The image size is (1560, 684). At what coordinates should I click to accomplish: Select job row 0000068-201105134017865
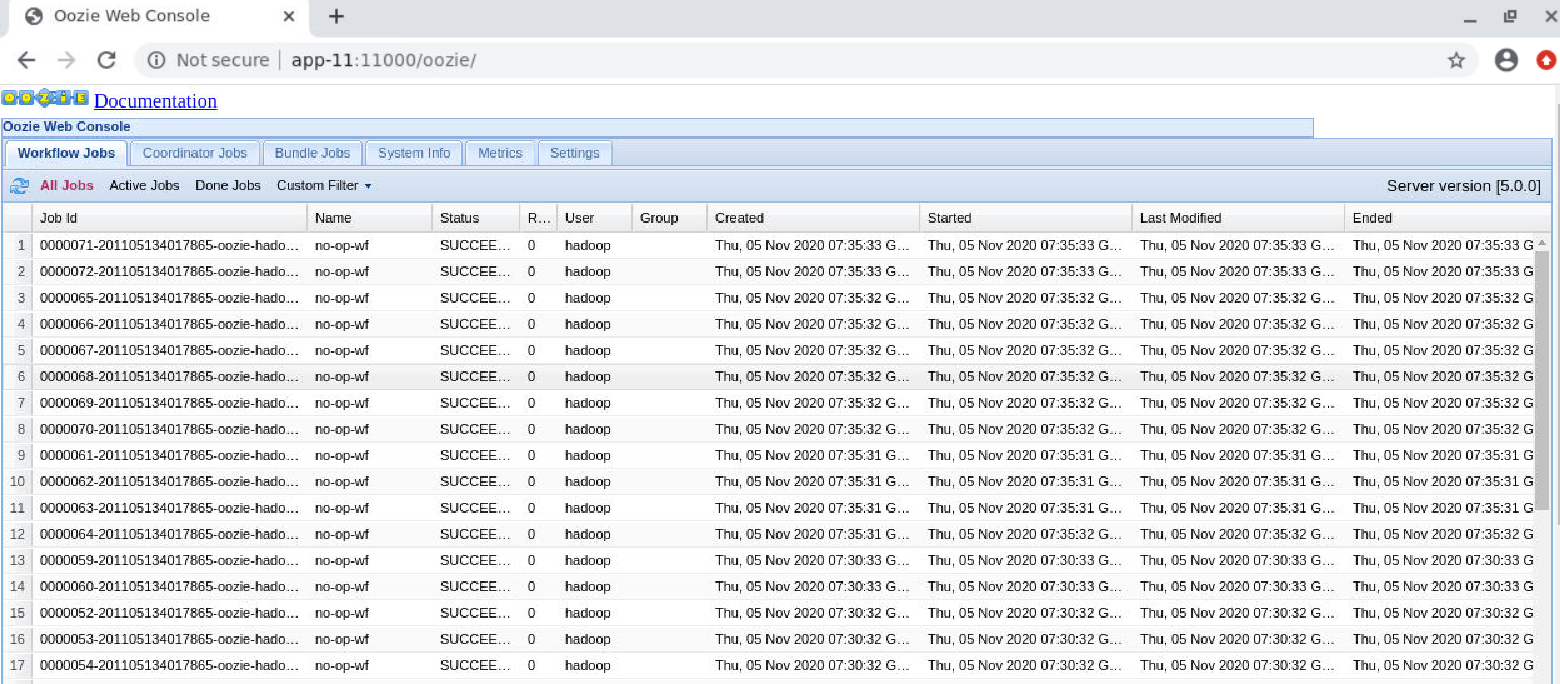[x=768, y=376]
